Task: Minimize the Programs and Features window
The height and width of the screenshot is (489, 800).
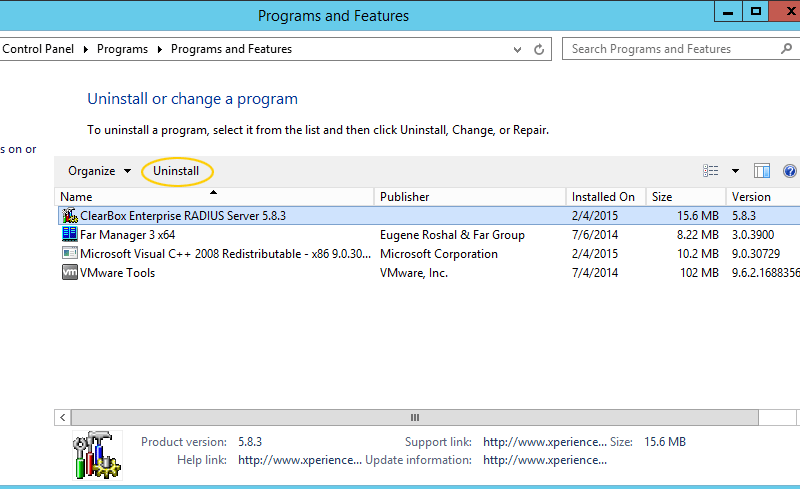Action: tap(728, 11)
